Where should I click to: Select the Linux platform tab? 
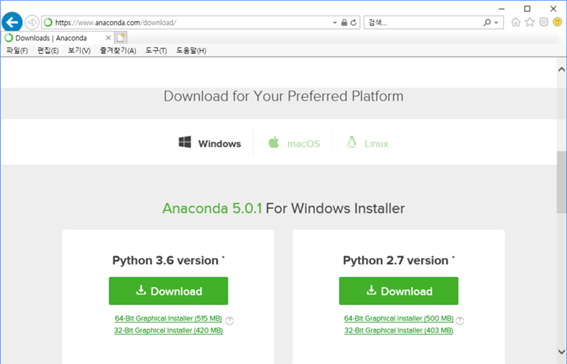point(367,143)
